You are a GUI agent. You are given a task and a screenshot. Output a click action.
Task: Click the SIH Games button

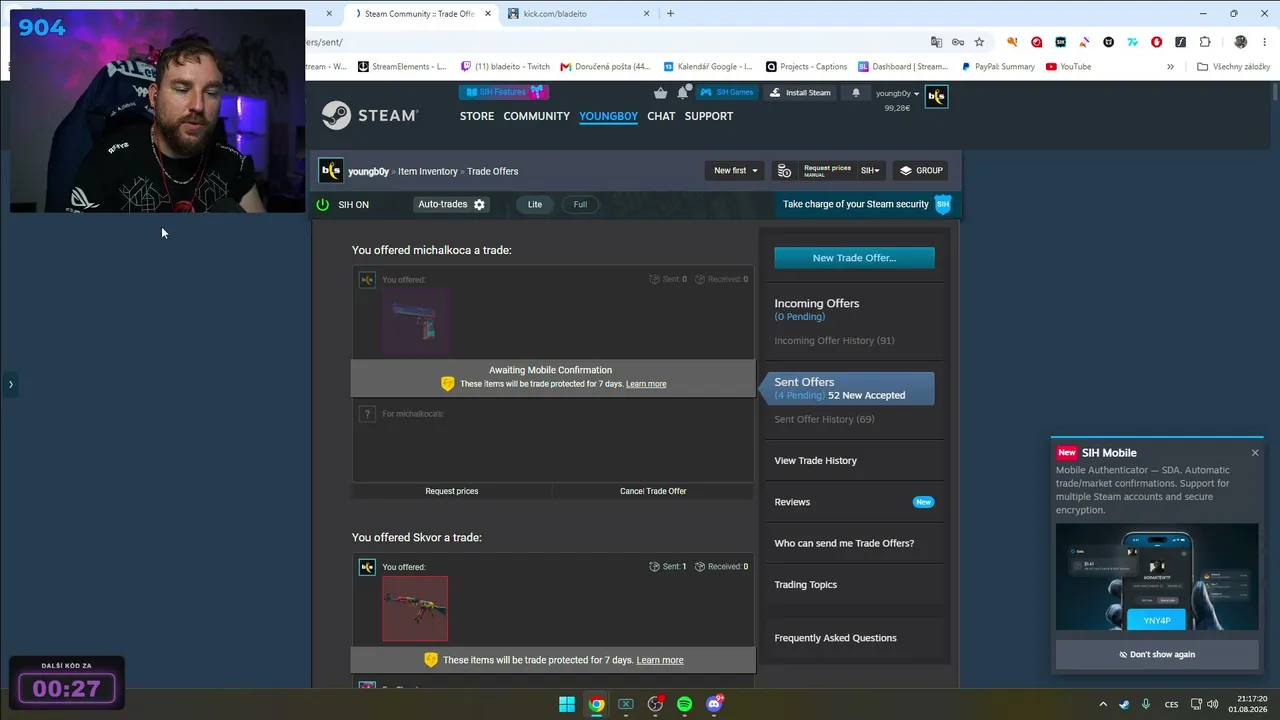coord(727,92)
